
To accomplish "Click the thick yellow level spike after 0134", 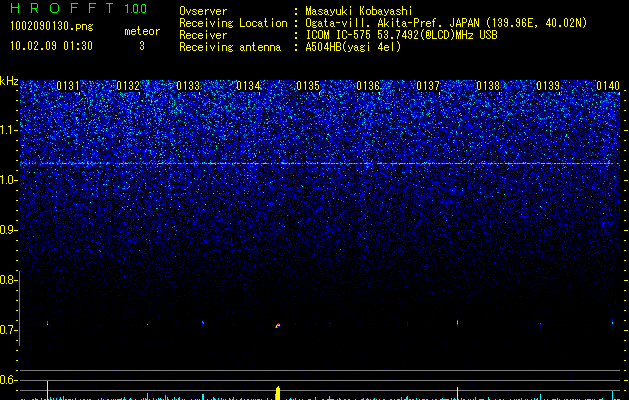I will tap(278, 393).
